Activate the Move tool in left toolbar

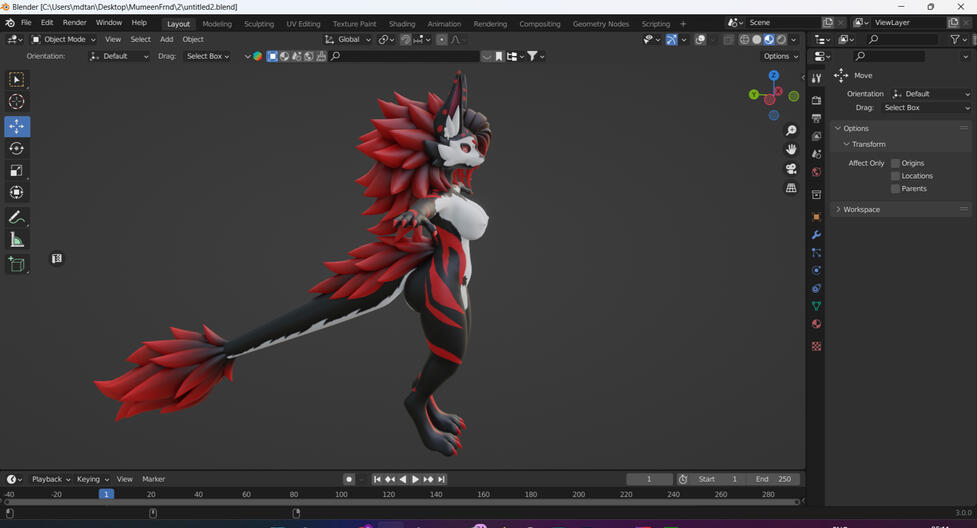17,127
